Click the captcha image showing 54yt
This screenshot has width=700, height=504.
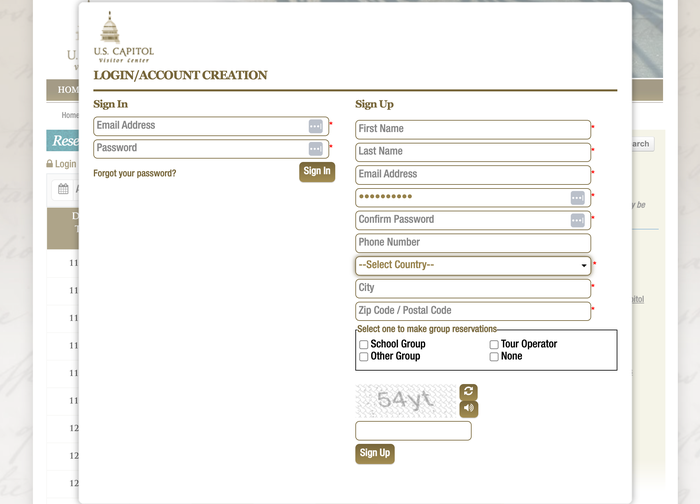point(406,400)
